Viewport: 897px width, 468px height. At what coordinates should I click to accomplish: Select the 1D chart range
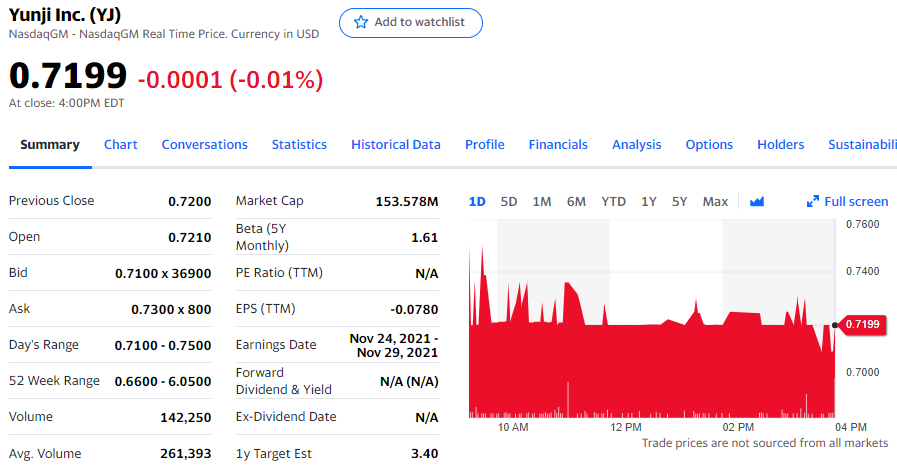[477, 201]
